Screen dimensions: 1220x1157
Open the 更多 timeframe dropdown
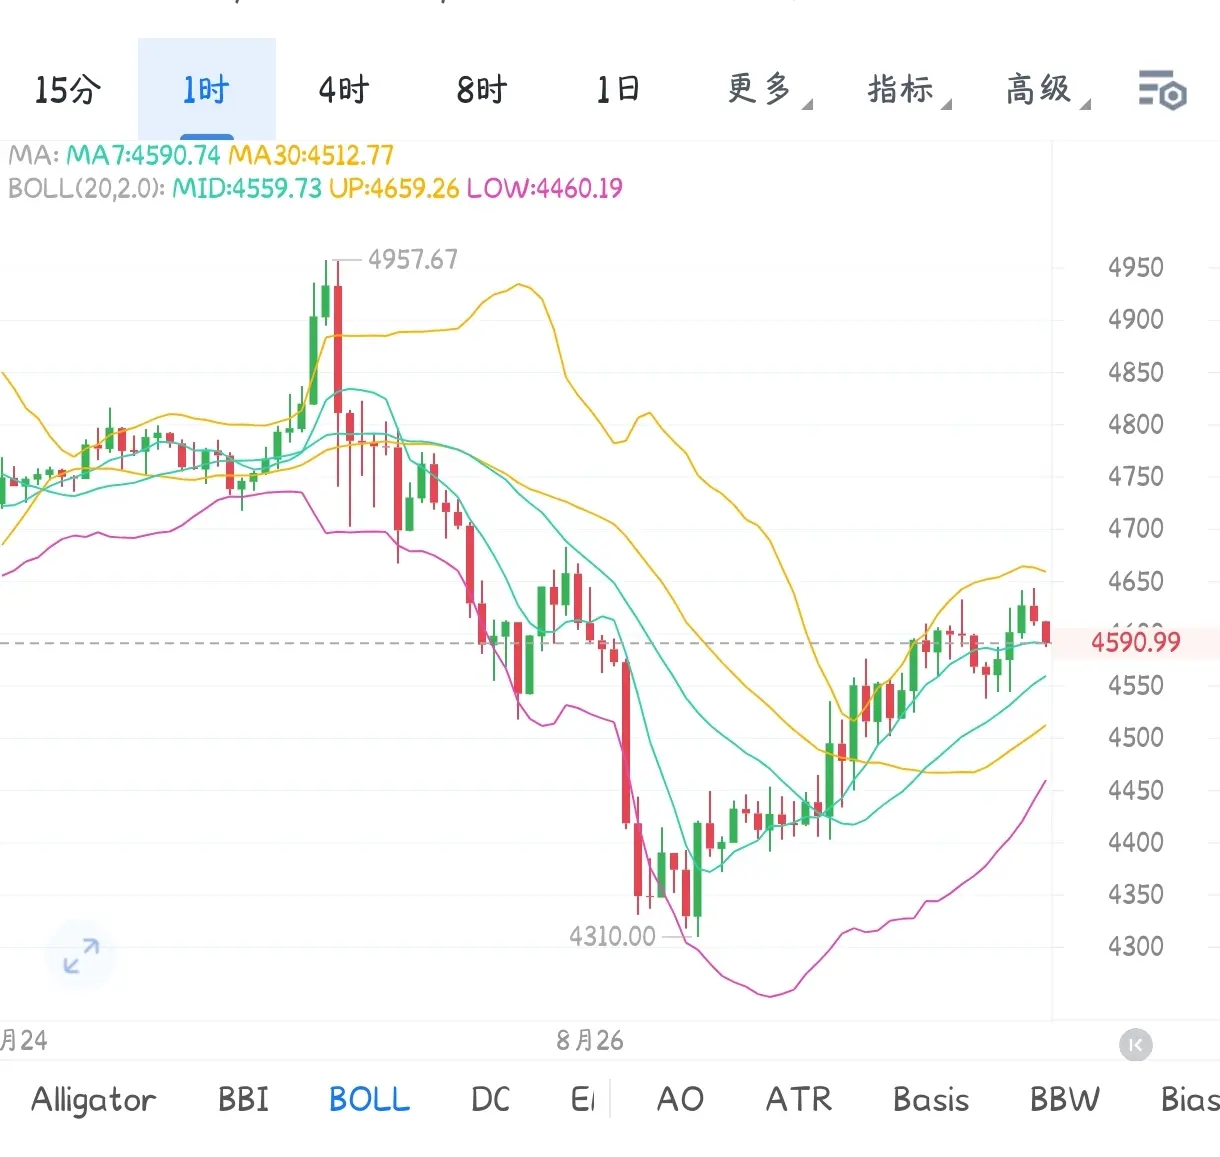pos(768,90)
